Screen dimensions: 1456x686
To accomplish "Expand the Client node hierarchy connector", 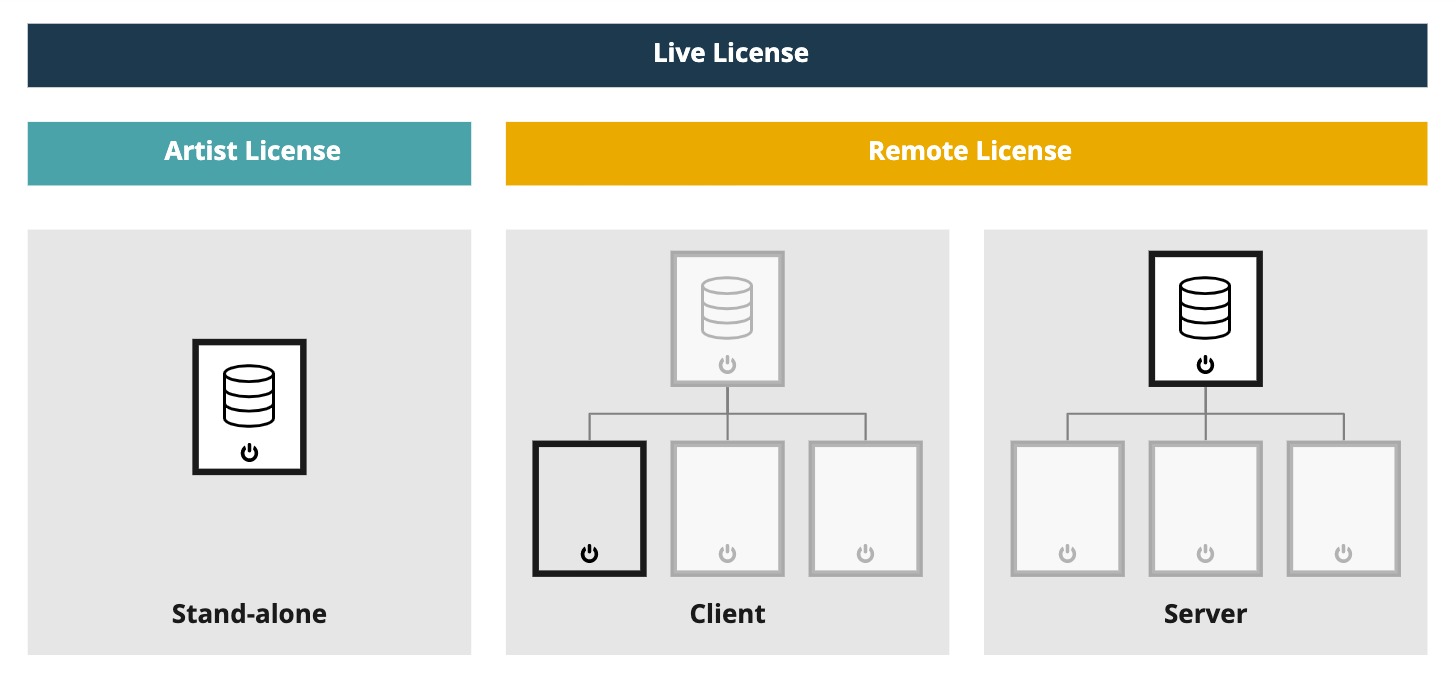I will 727,413.
